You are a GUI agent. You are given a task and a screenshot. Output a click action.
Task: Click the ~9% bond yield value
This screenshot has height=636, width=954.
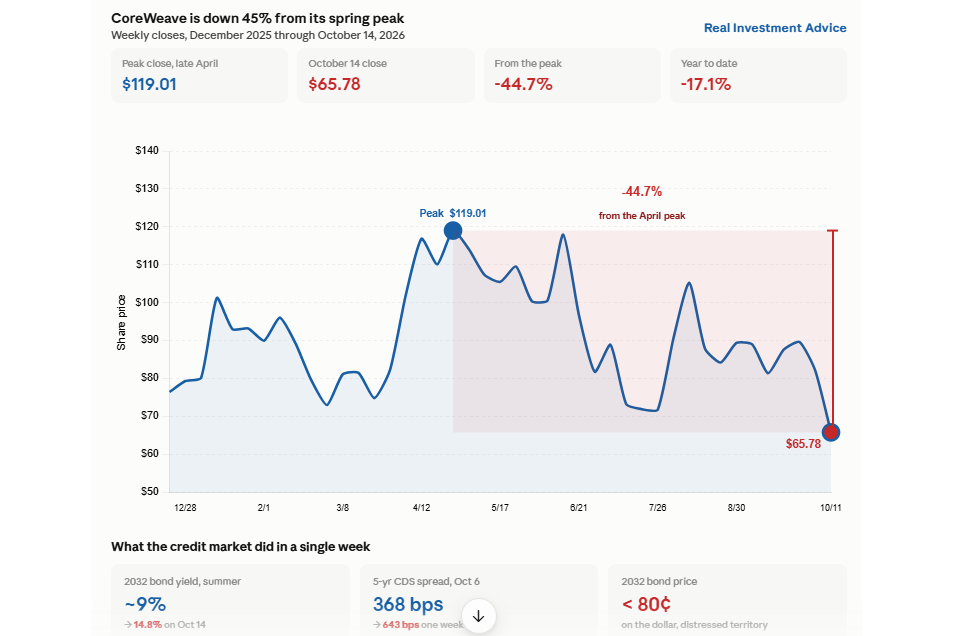(145, 604)
